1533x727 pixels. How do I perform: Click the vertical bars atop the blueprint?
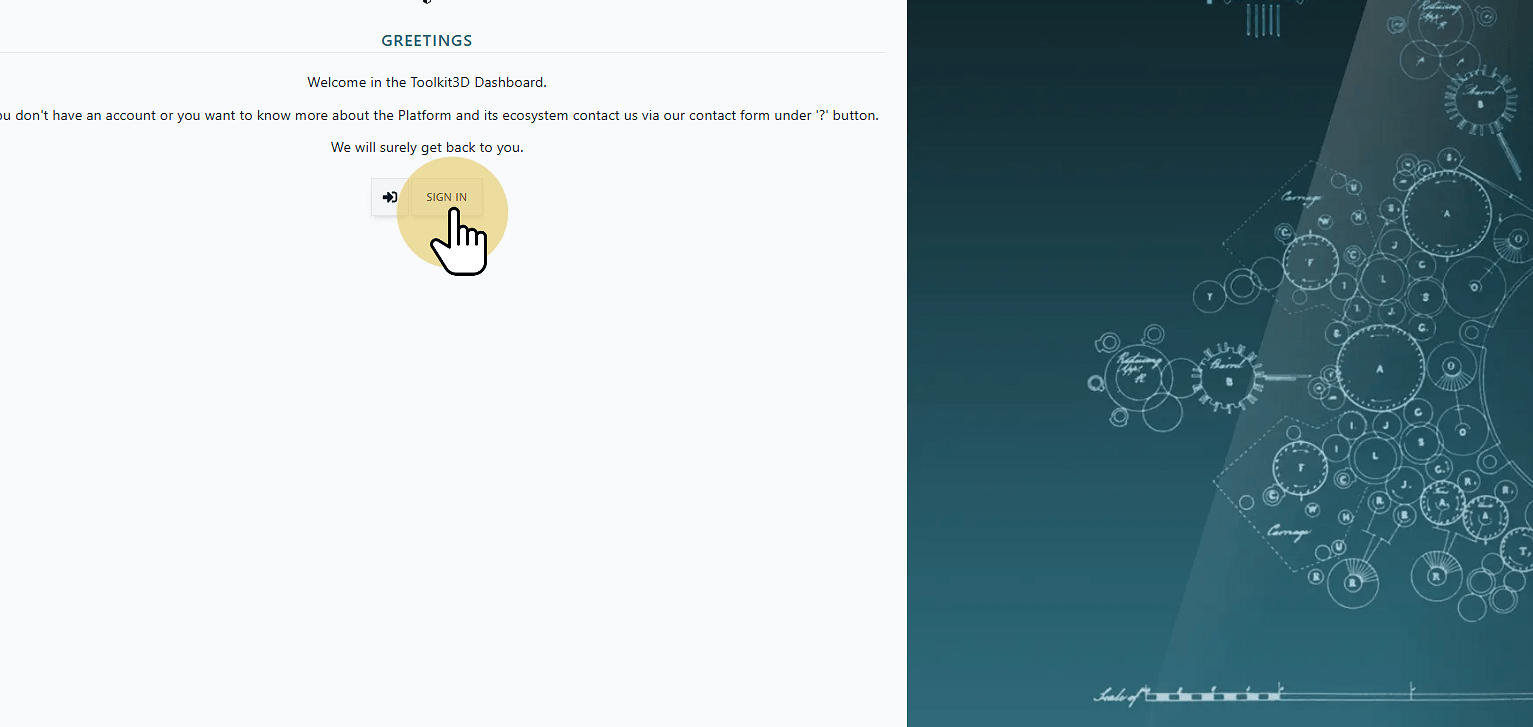[1264, 19]
